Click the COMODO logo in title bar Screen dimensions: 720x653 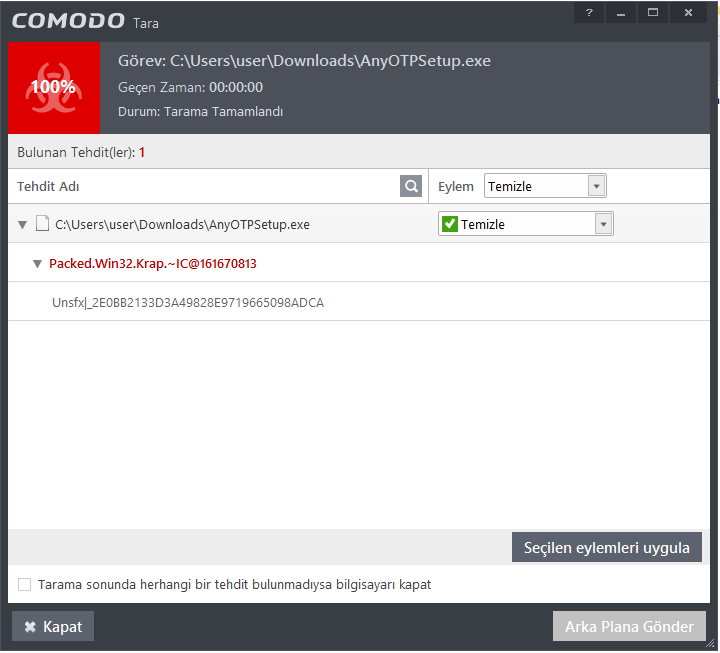(x=68, y=21)
